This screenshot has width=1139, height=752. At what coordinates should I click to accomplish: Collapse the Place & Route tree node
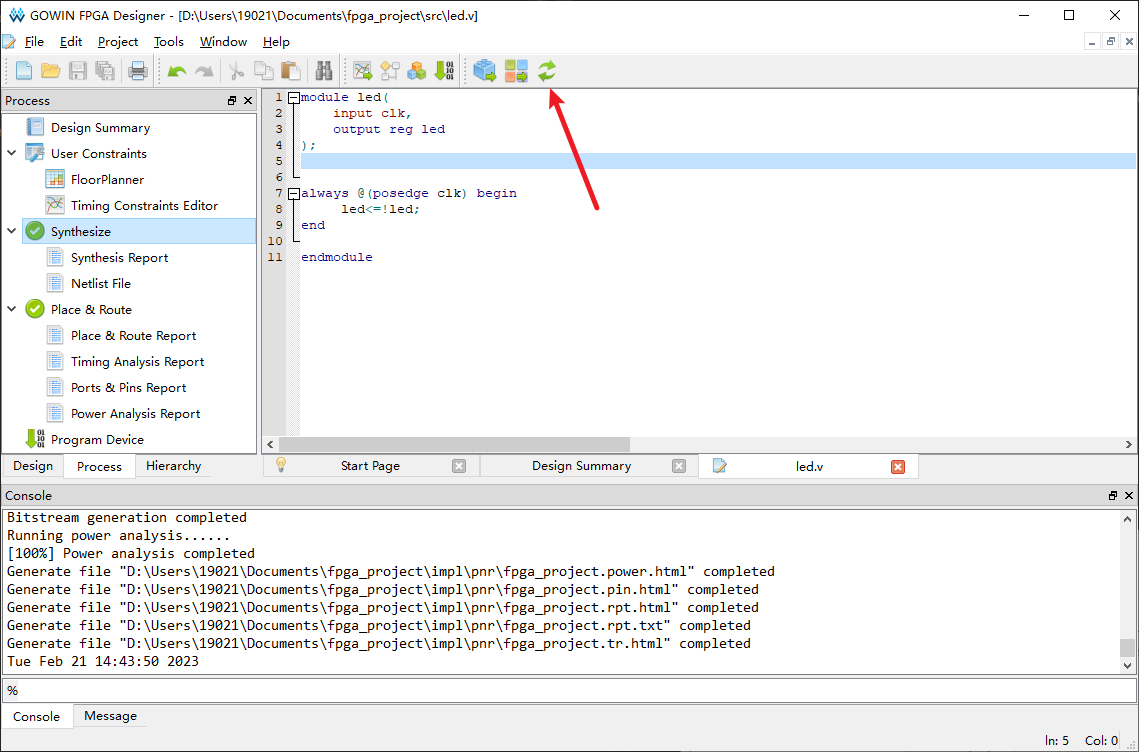pos(12,309)
